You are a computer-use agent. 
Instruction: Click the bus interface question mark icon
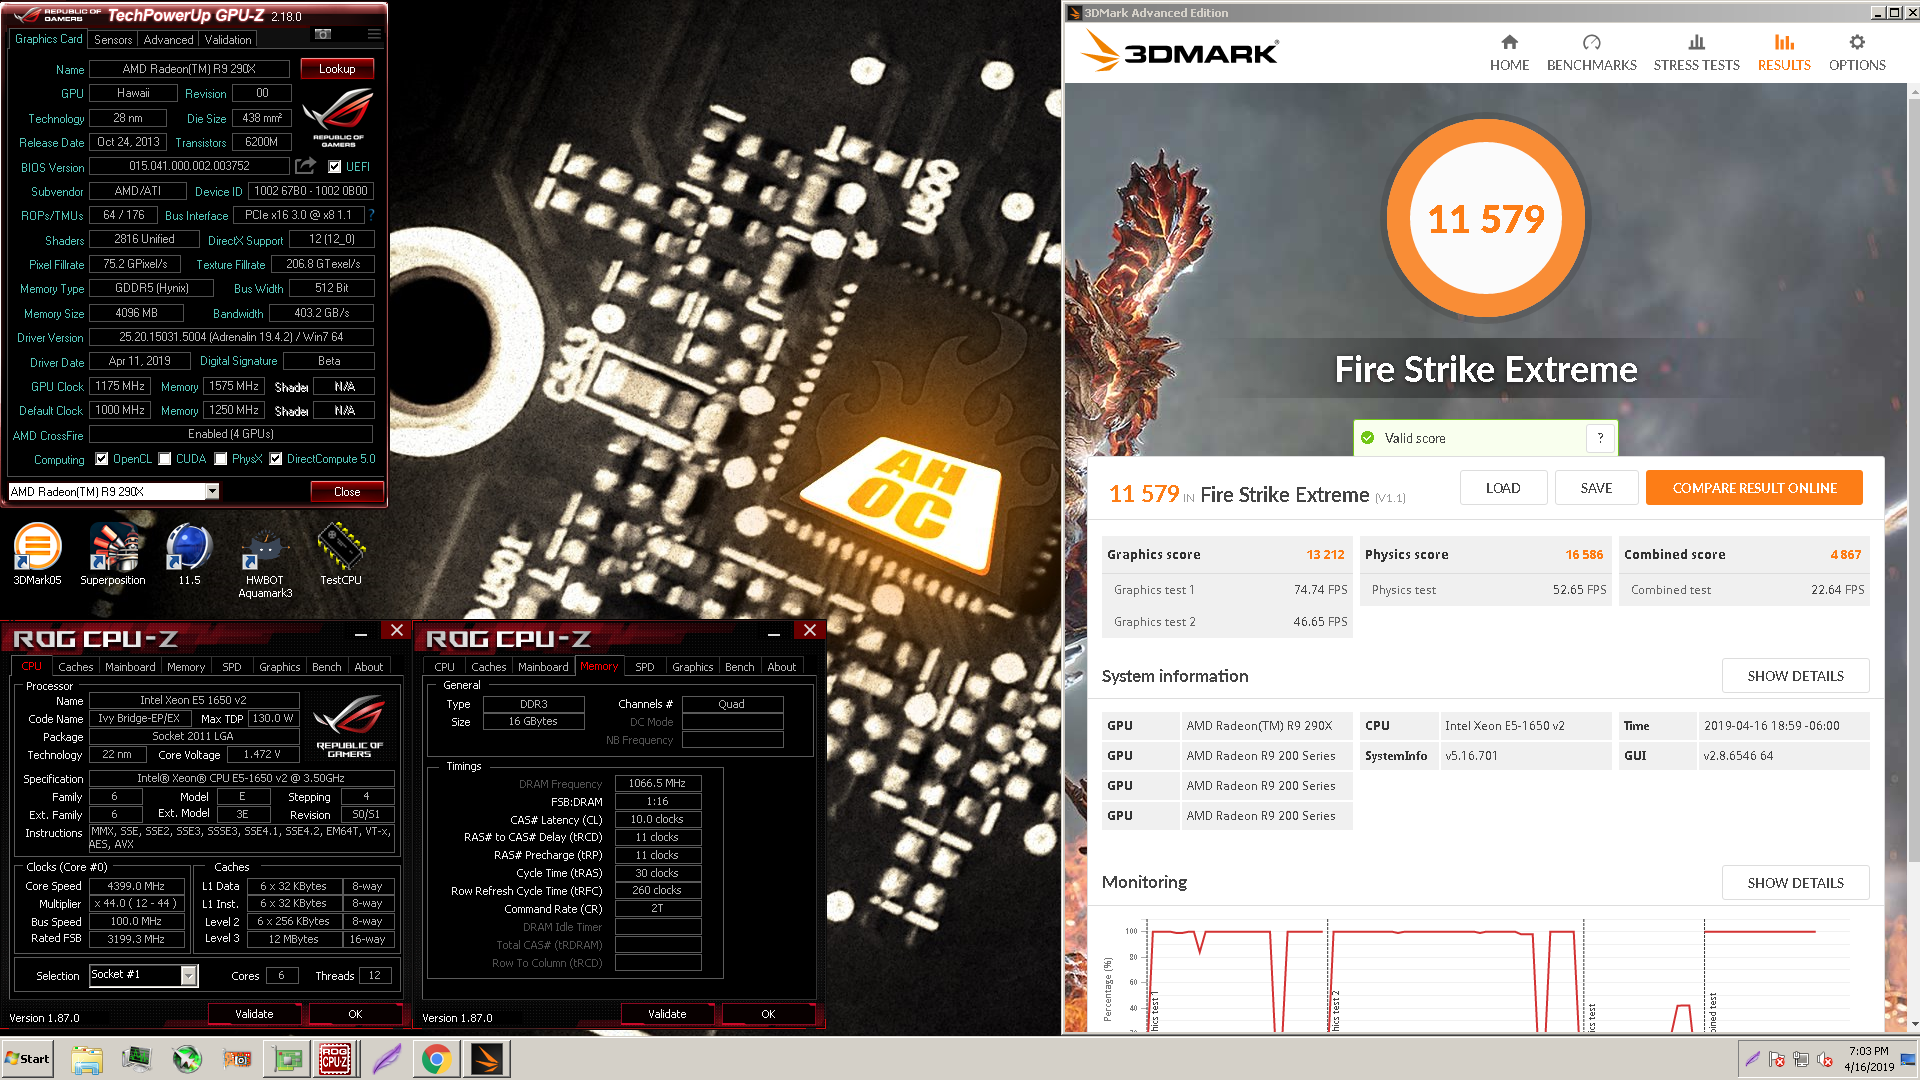[x=371, y=215]
